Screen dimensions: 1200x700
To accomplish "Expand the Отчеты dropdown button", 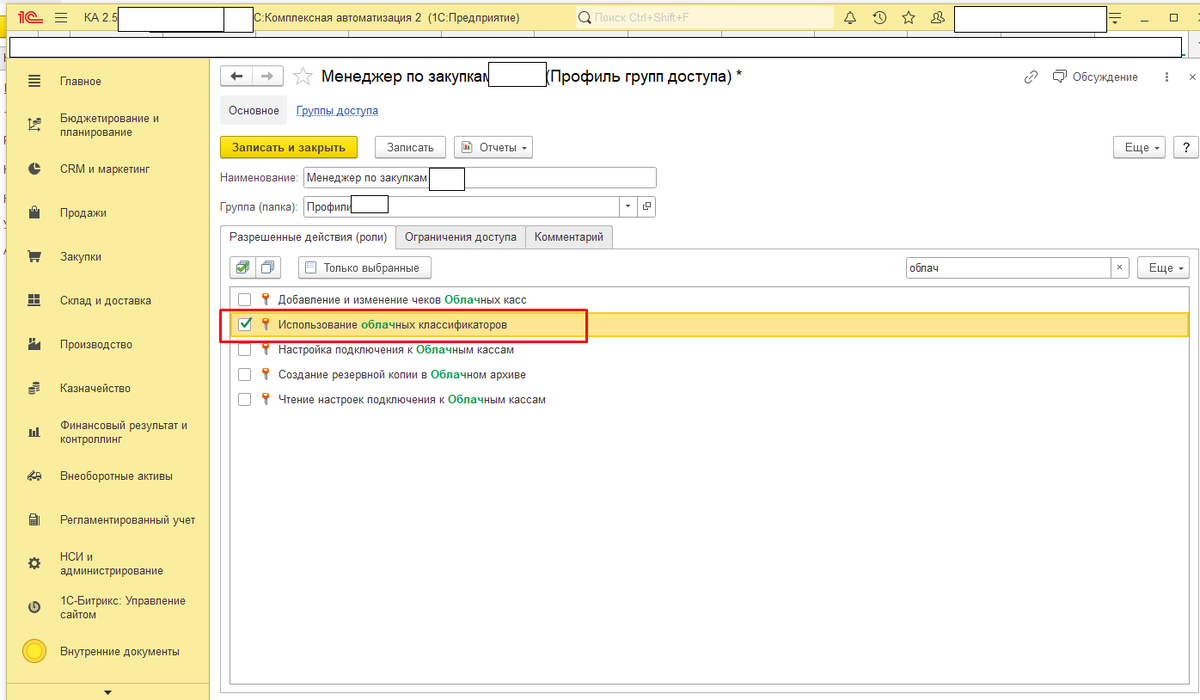I will 493,147.
